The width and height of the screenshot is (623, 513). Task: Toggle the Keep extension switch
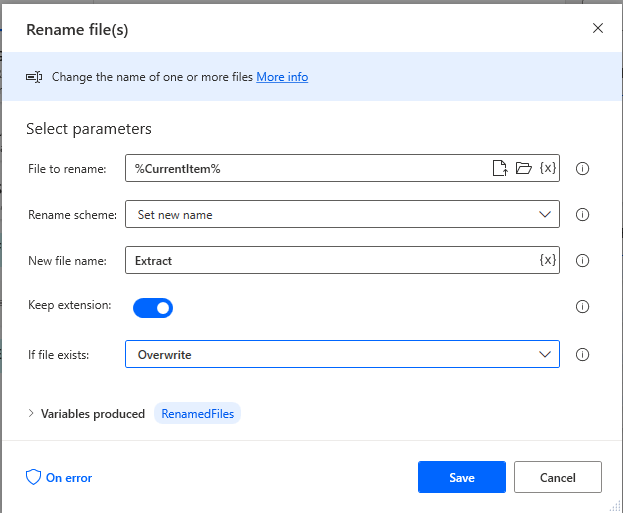(153, 308)
